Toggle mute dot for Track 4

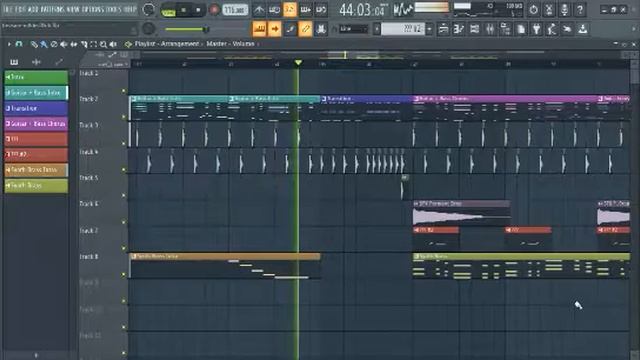click(x=124, y=169)
